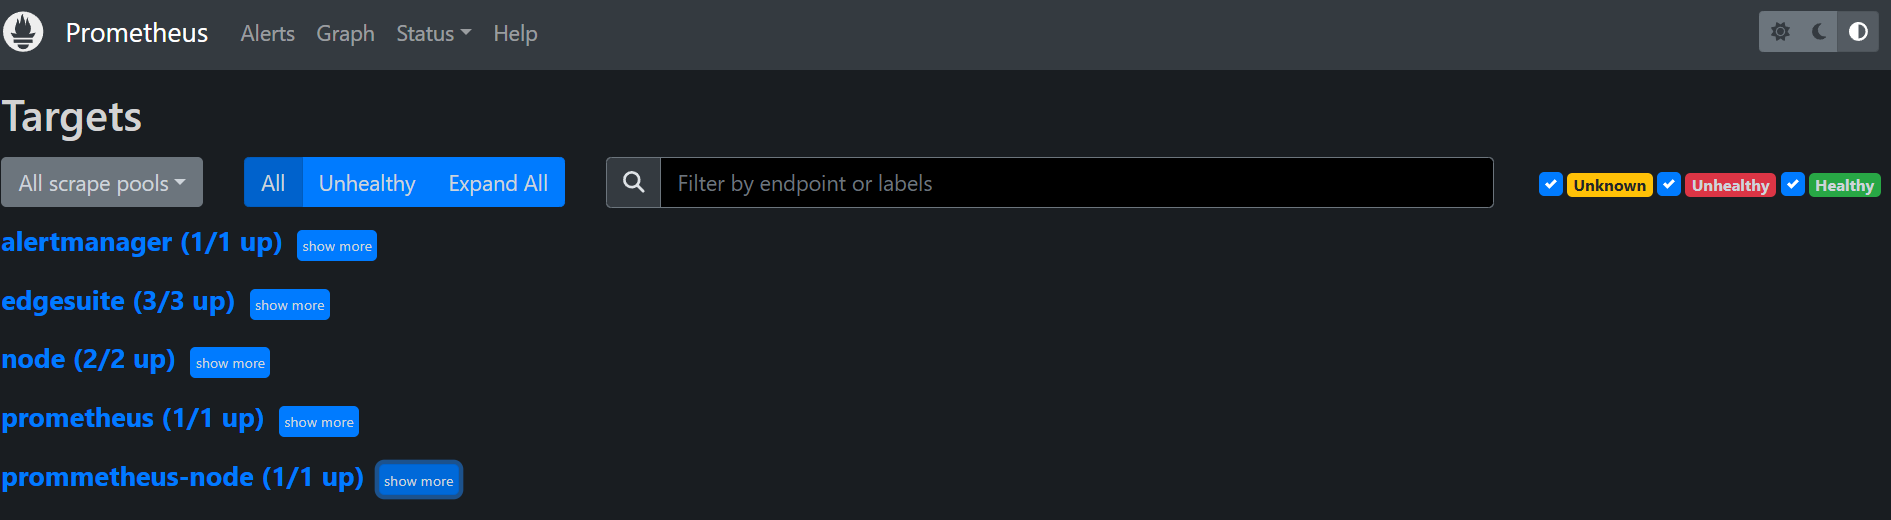Uncheck the Unhealthy targets checkbox
The height and width of the screenshot is (520, 1891).
1669,185
